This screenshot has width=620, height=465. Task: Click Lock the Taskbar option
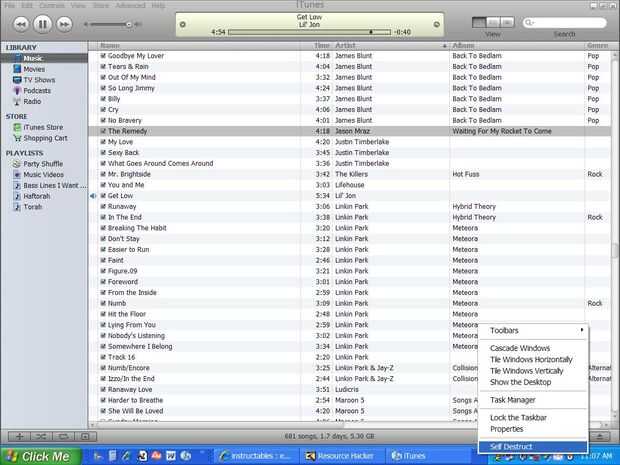click(x=533, y=418)
